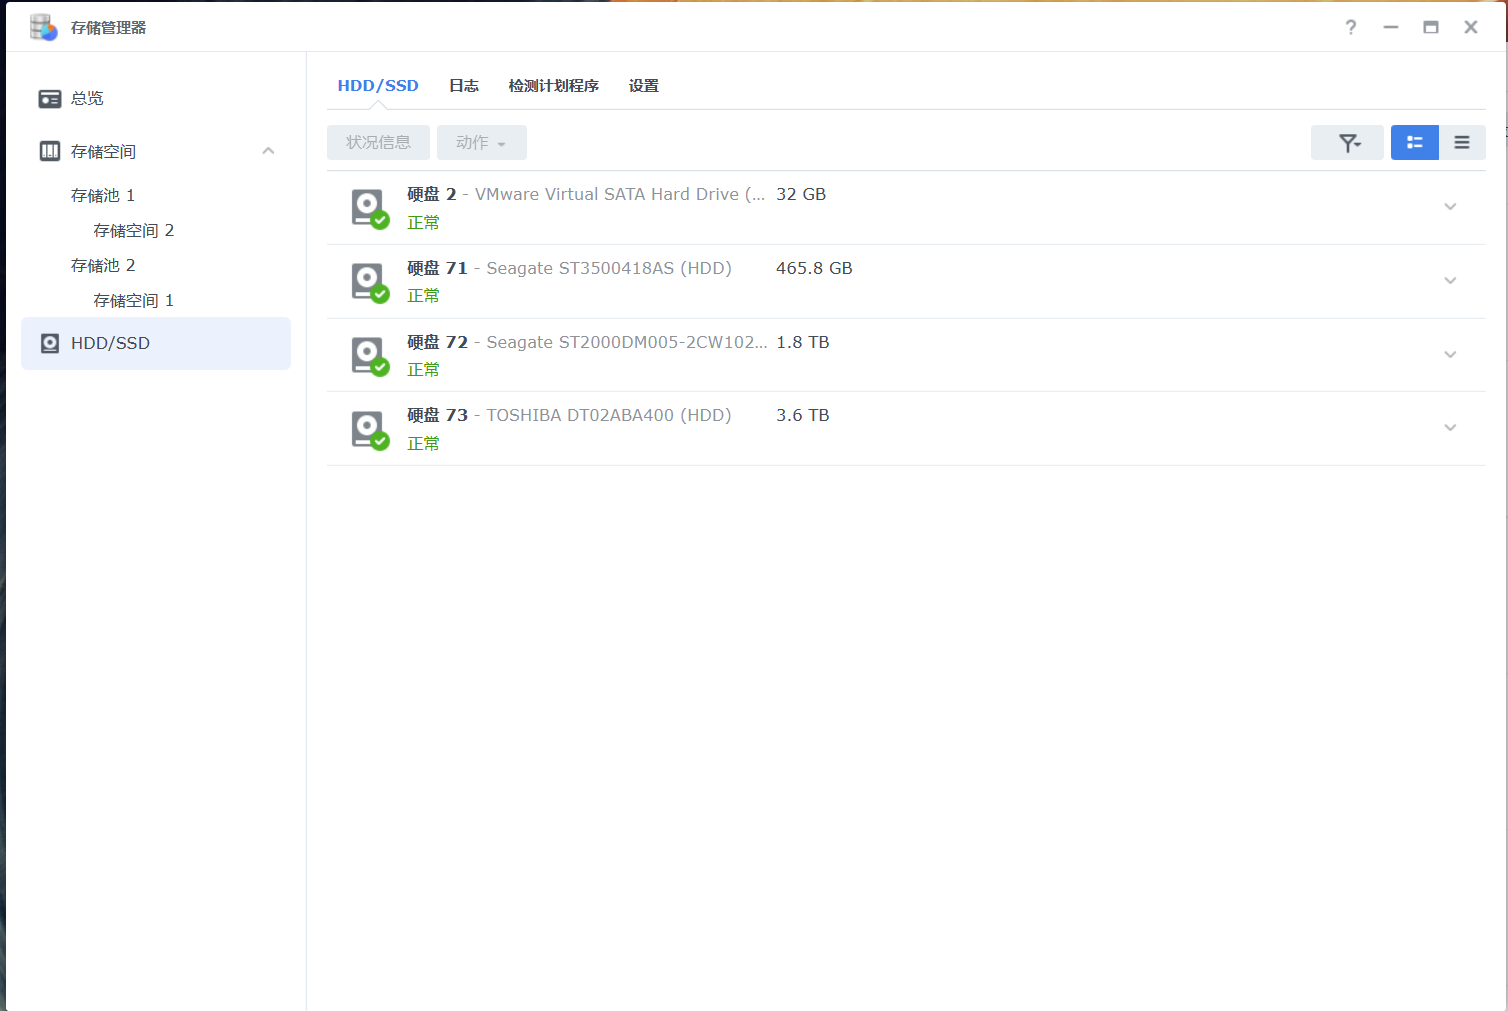
Task: Select 存储池 2 in sidebar
Action: click(103, 266)
